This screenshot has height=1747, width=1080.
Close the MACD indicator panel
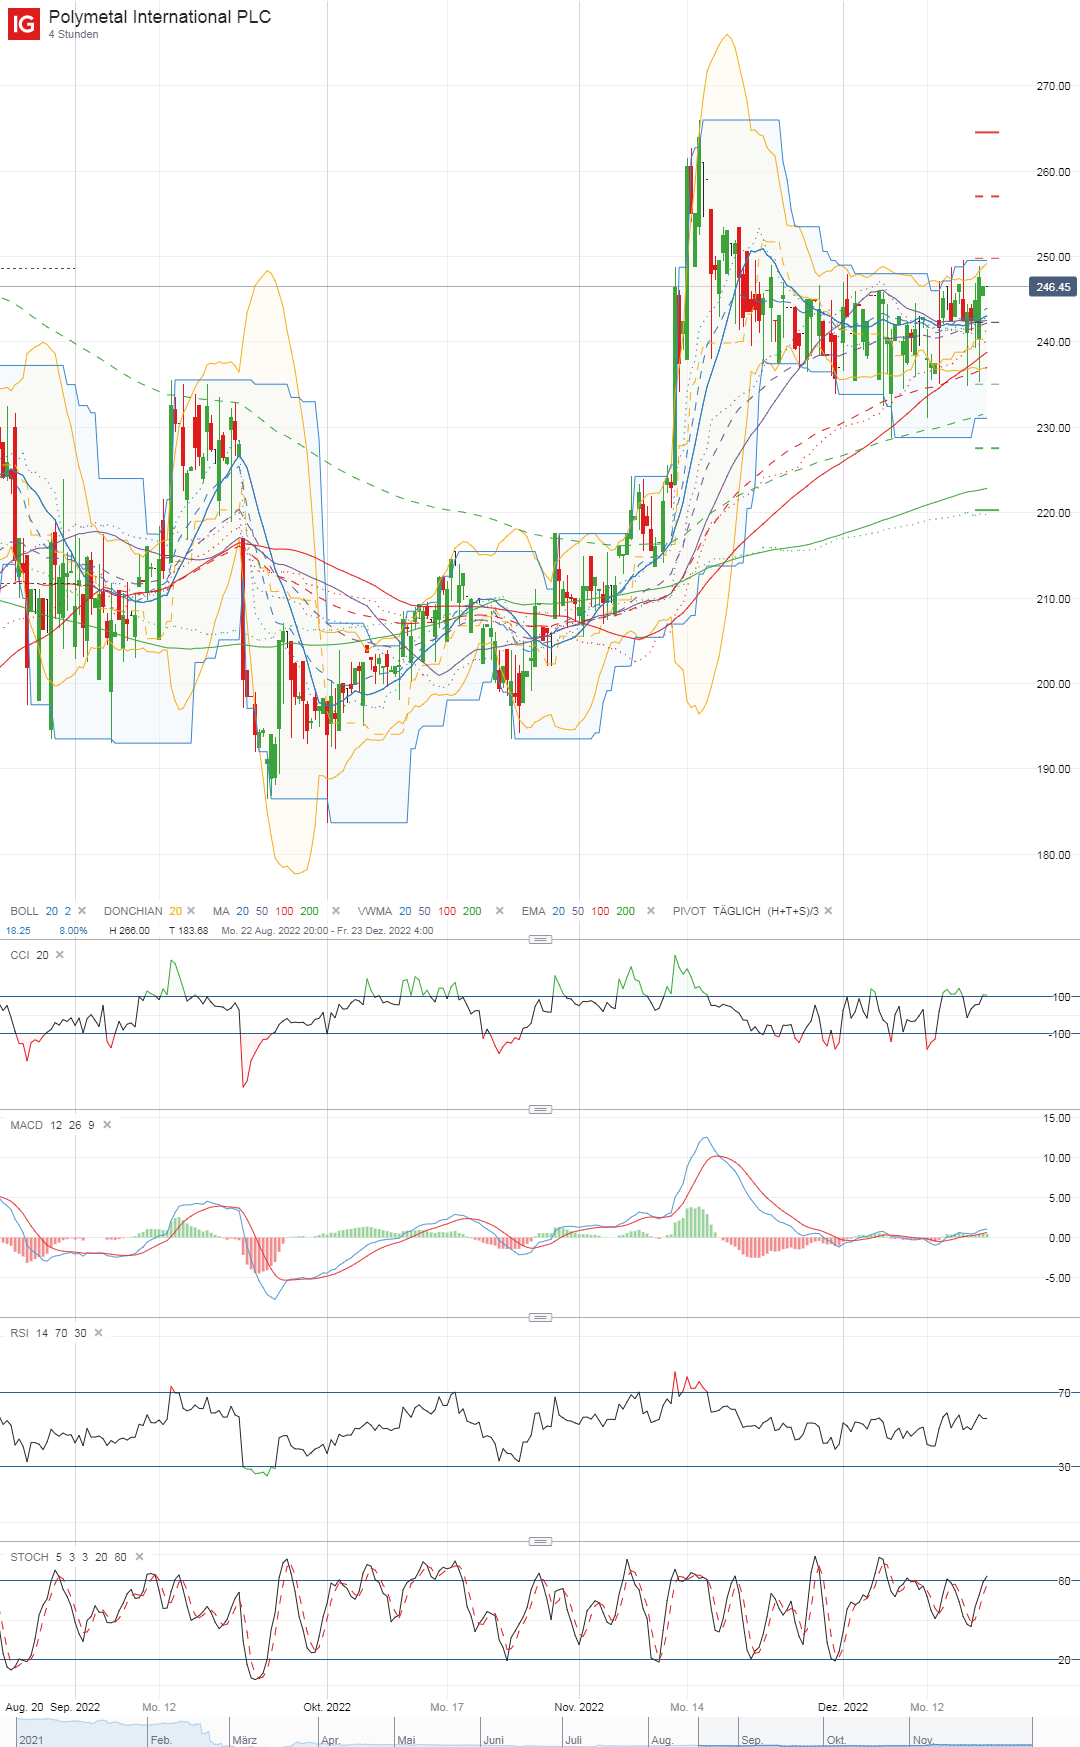tap(107, 1125)
